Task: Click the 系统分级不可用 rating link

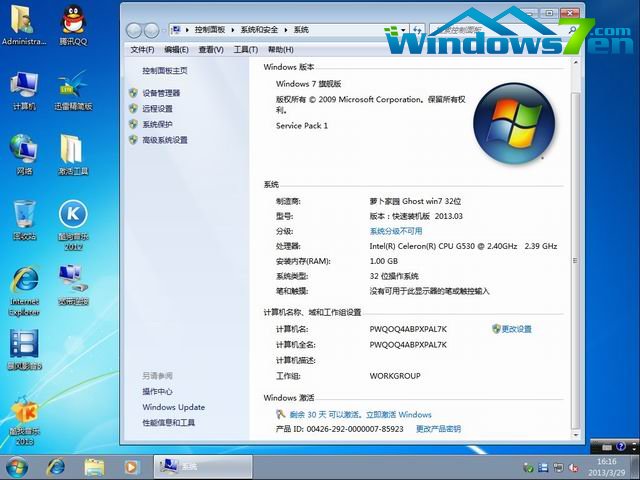Action: click(x=396, y=231)
